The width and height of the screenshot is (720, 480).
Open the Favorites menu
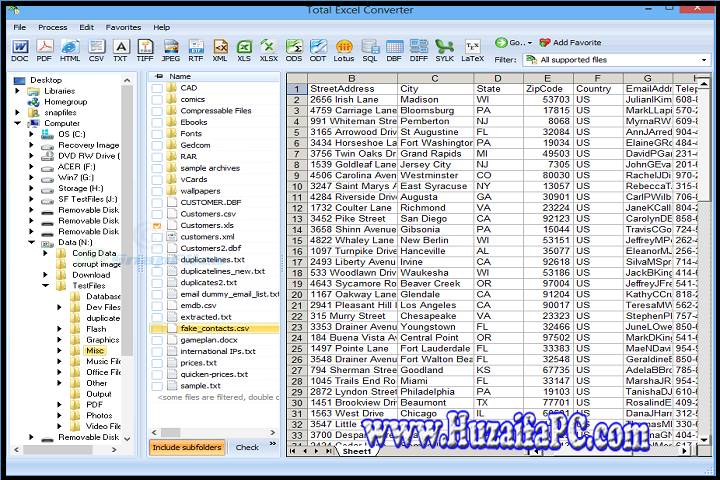click(123, 28)
